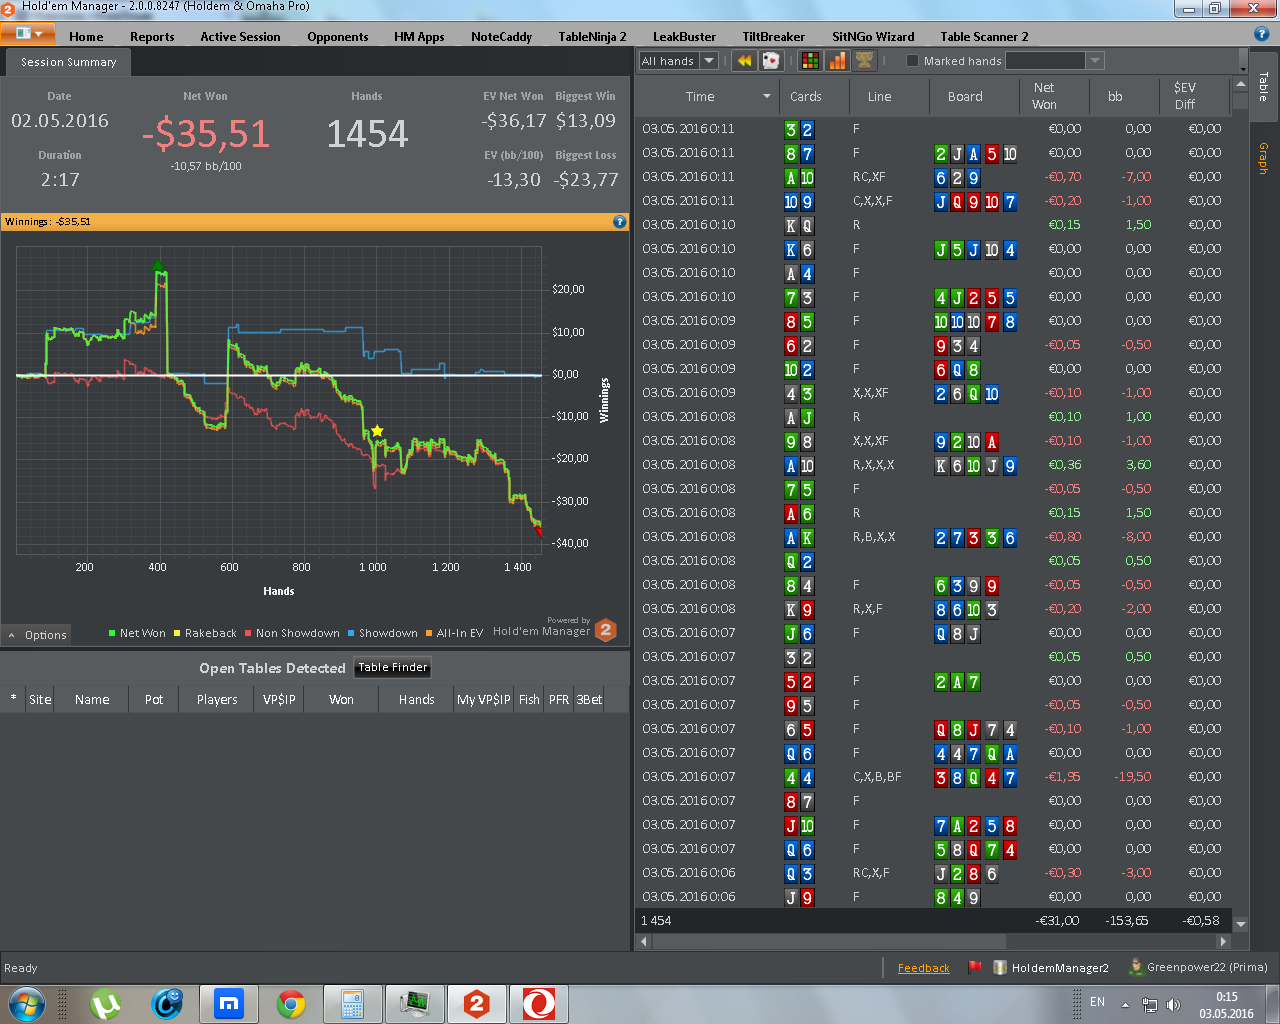Open Table Scanner 2 tab
The image size is (1280, 1024).
[984, 37]
